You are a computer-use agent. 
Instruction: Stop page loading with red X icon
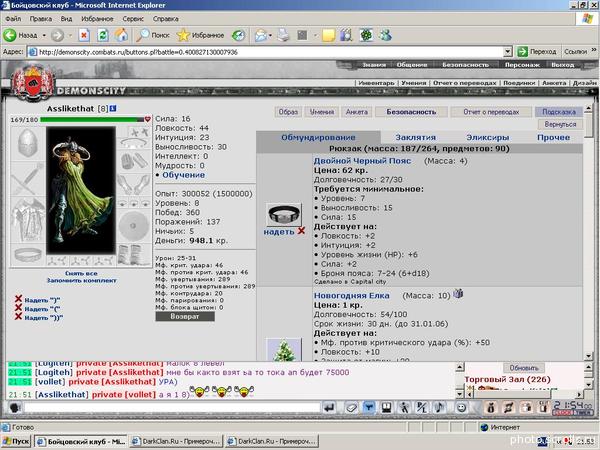point(84,35)
